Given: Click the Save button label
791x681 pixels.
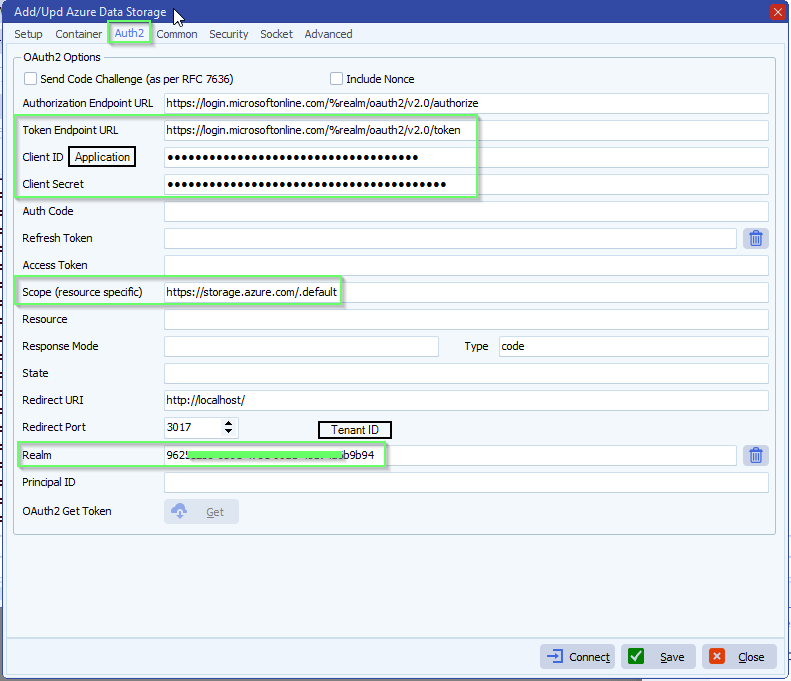Looking at the screenshot, I should coord(672,657).
